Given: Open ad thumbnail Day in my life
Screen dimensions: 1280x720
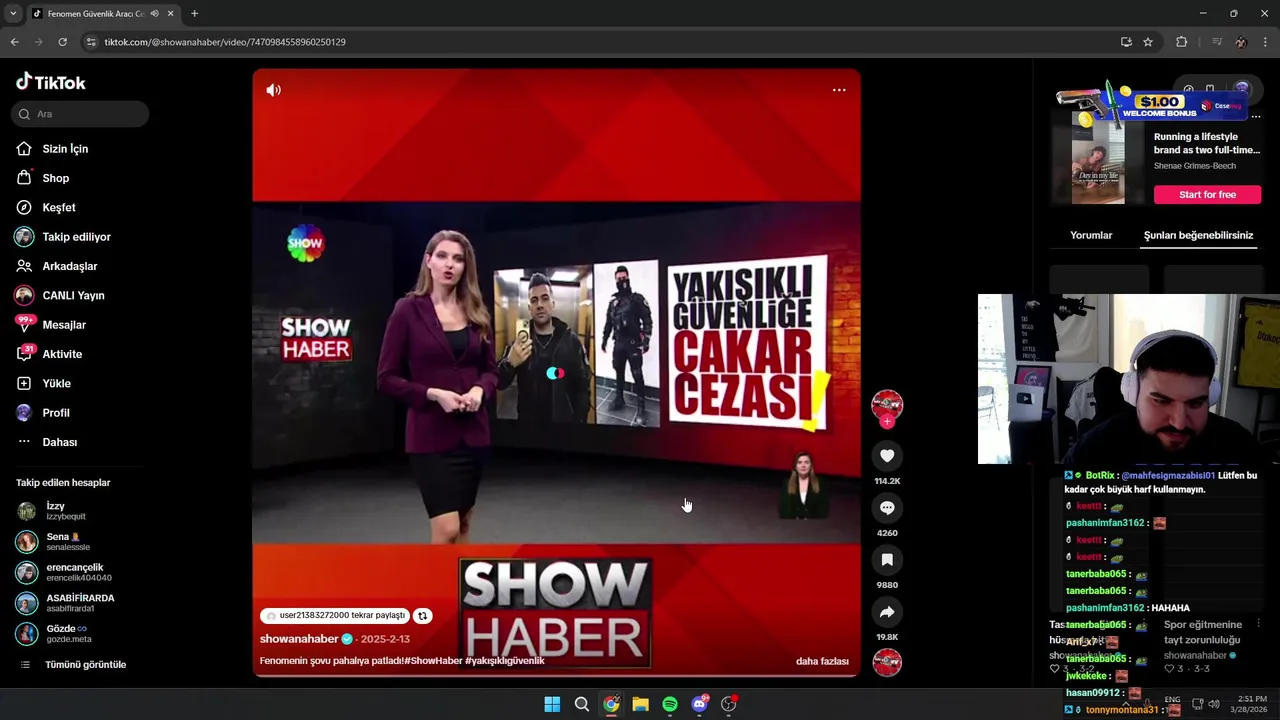Looking at the screenshot, I should (1098, 159).
